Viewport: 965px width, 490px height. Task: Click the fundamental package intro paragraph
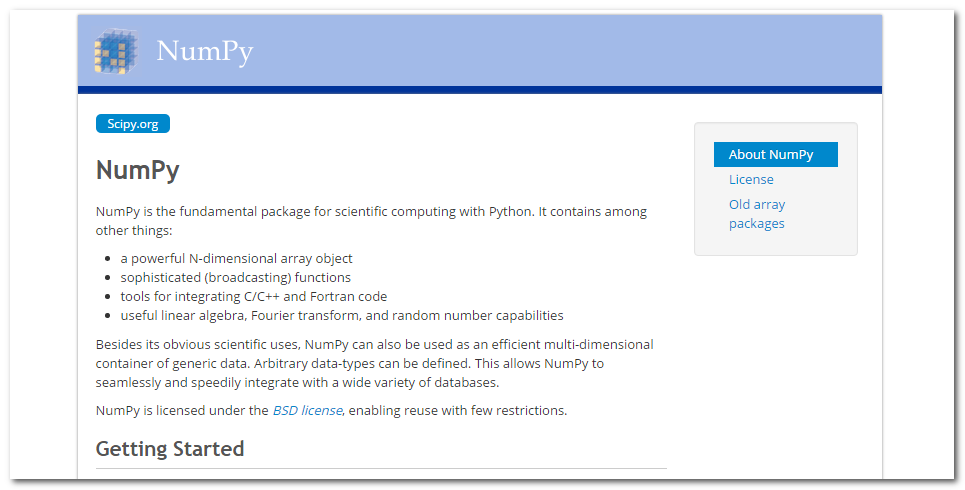(371, 221)
